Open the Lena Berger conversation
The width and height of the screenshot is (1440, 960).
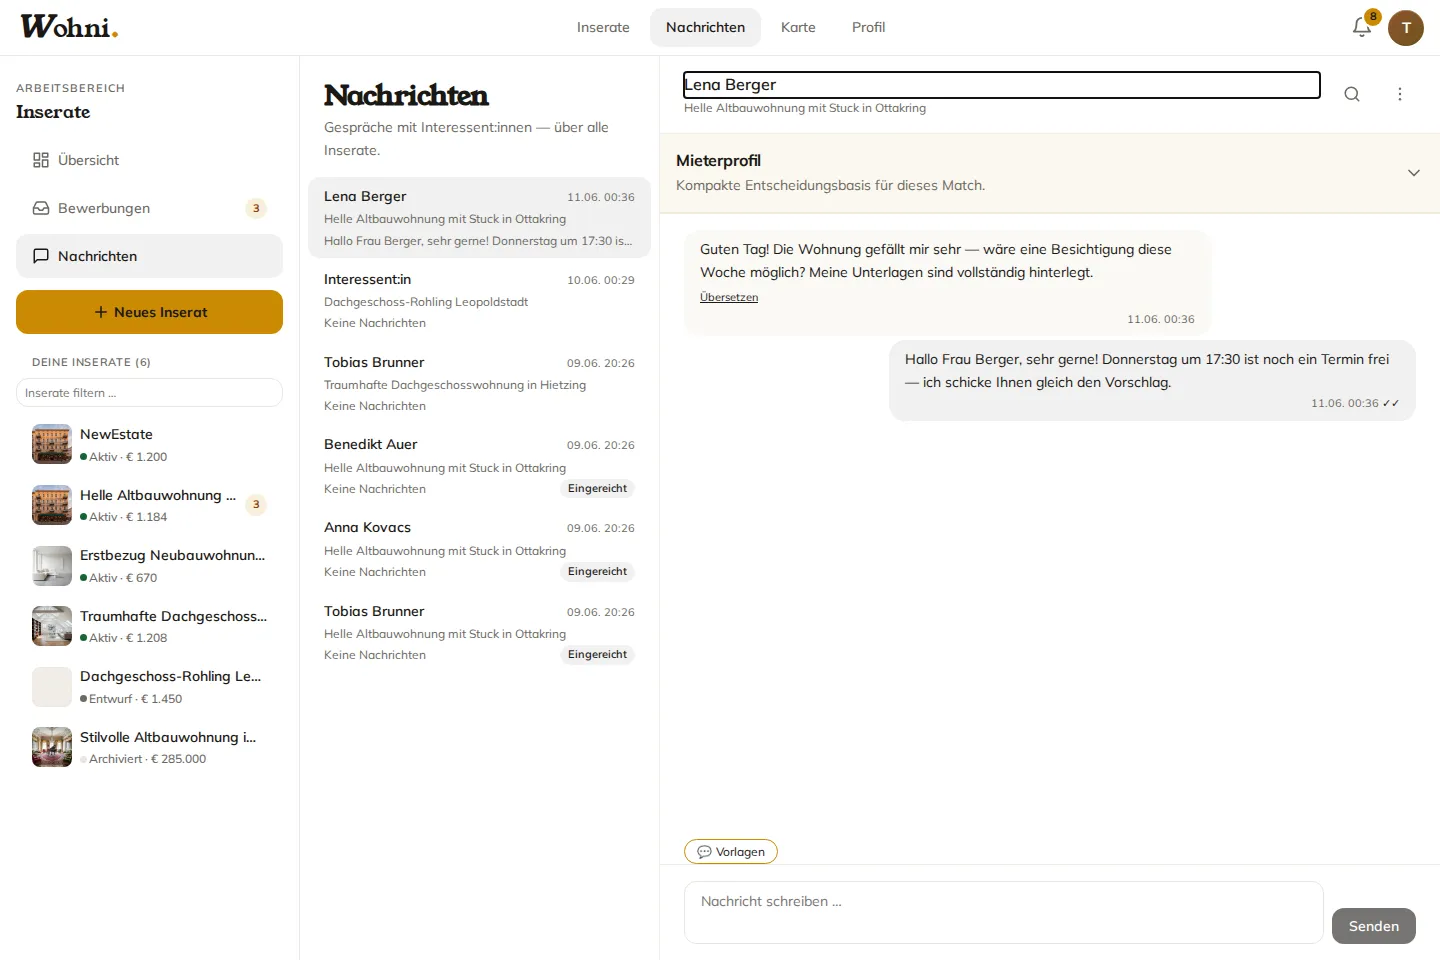(x=479, y=218)
